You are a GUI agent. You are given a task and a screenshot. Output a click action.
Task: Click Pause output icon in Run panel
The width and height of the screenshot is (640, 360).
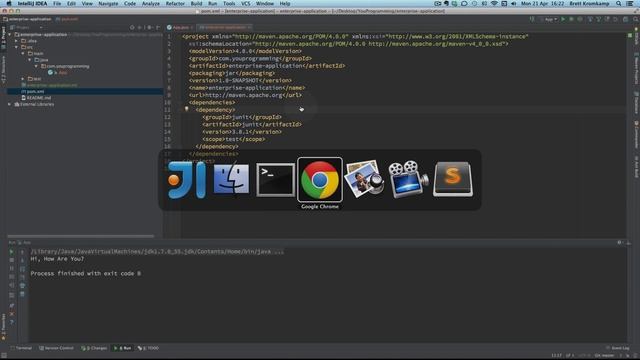point(11,269)
